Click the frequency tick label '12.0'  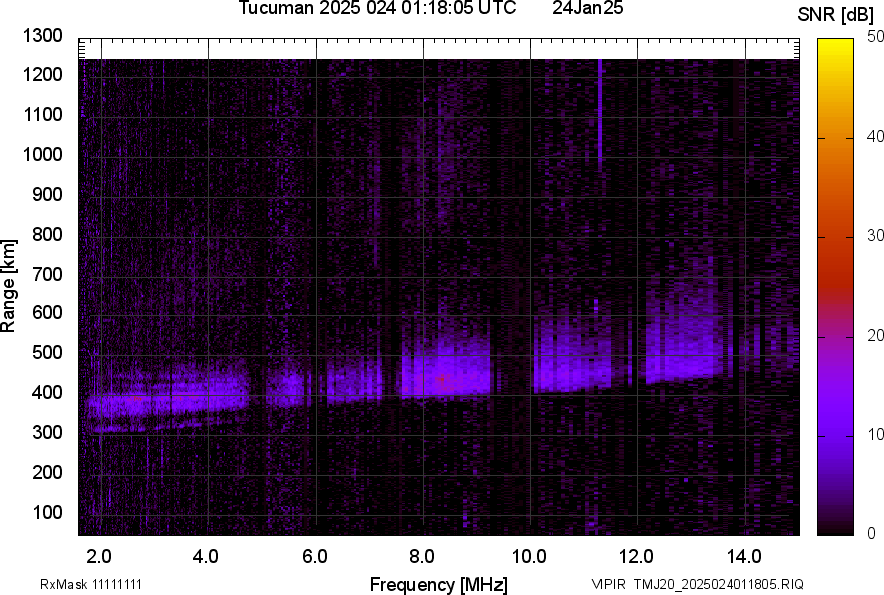tap(636, 557)
